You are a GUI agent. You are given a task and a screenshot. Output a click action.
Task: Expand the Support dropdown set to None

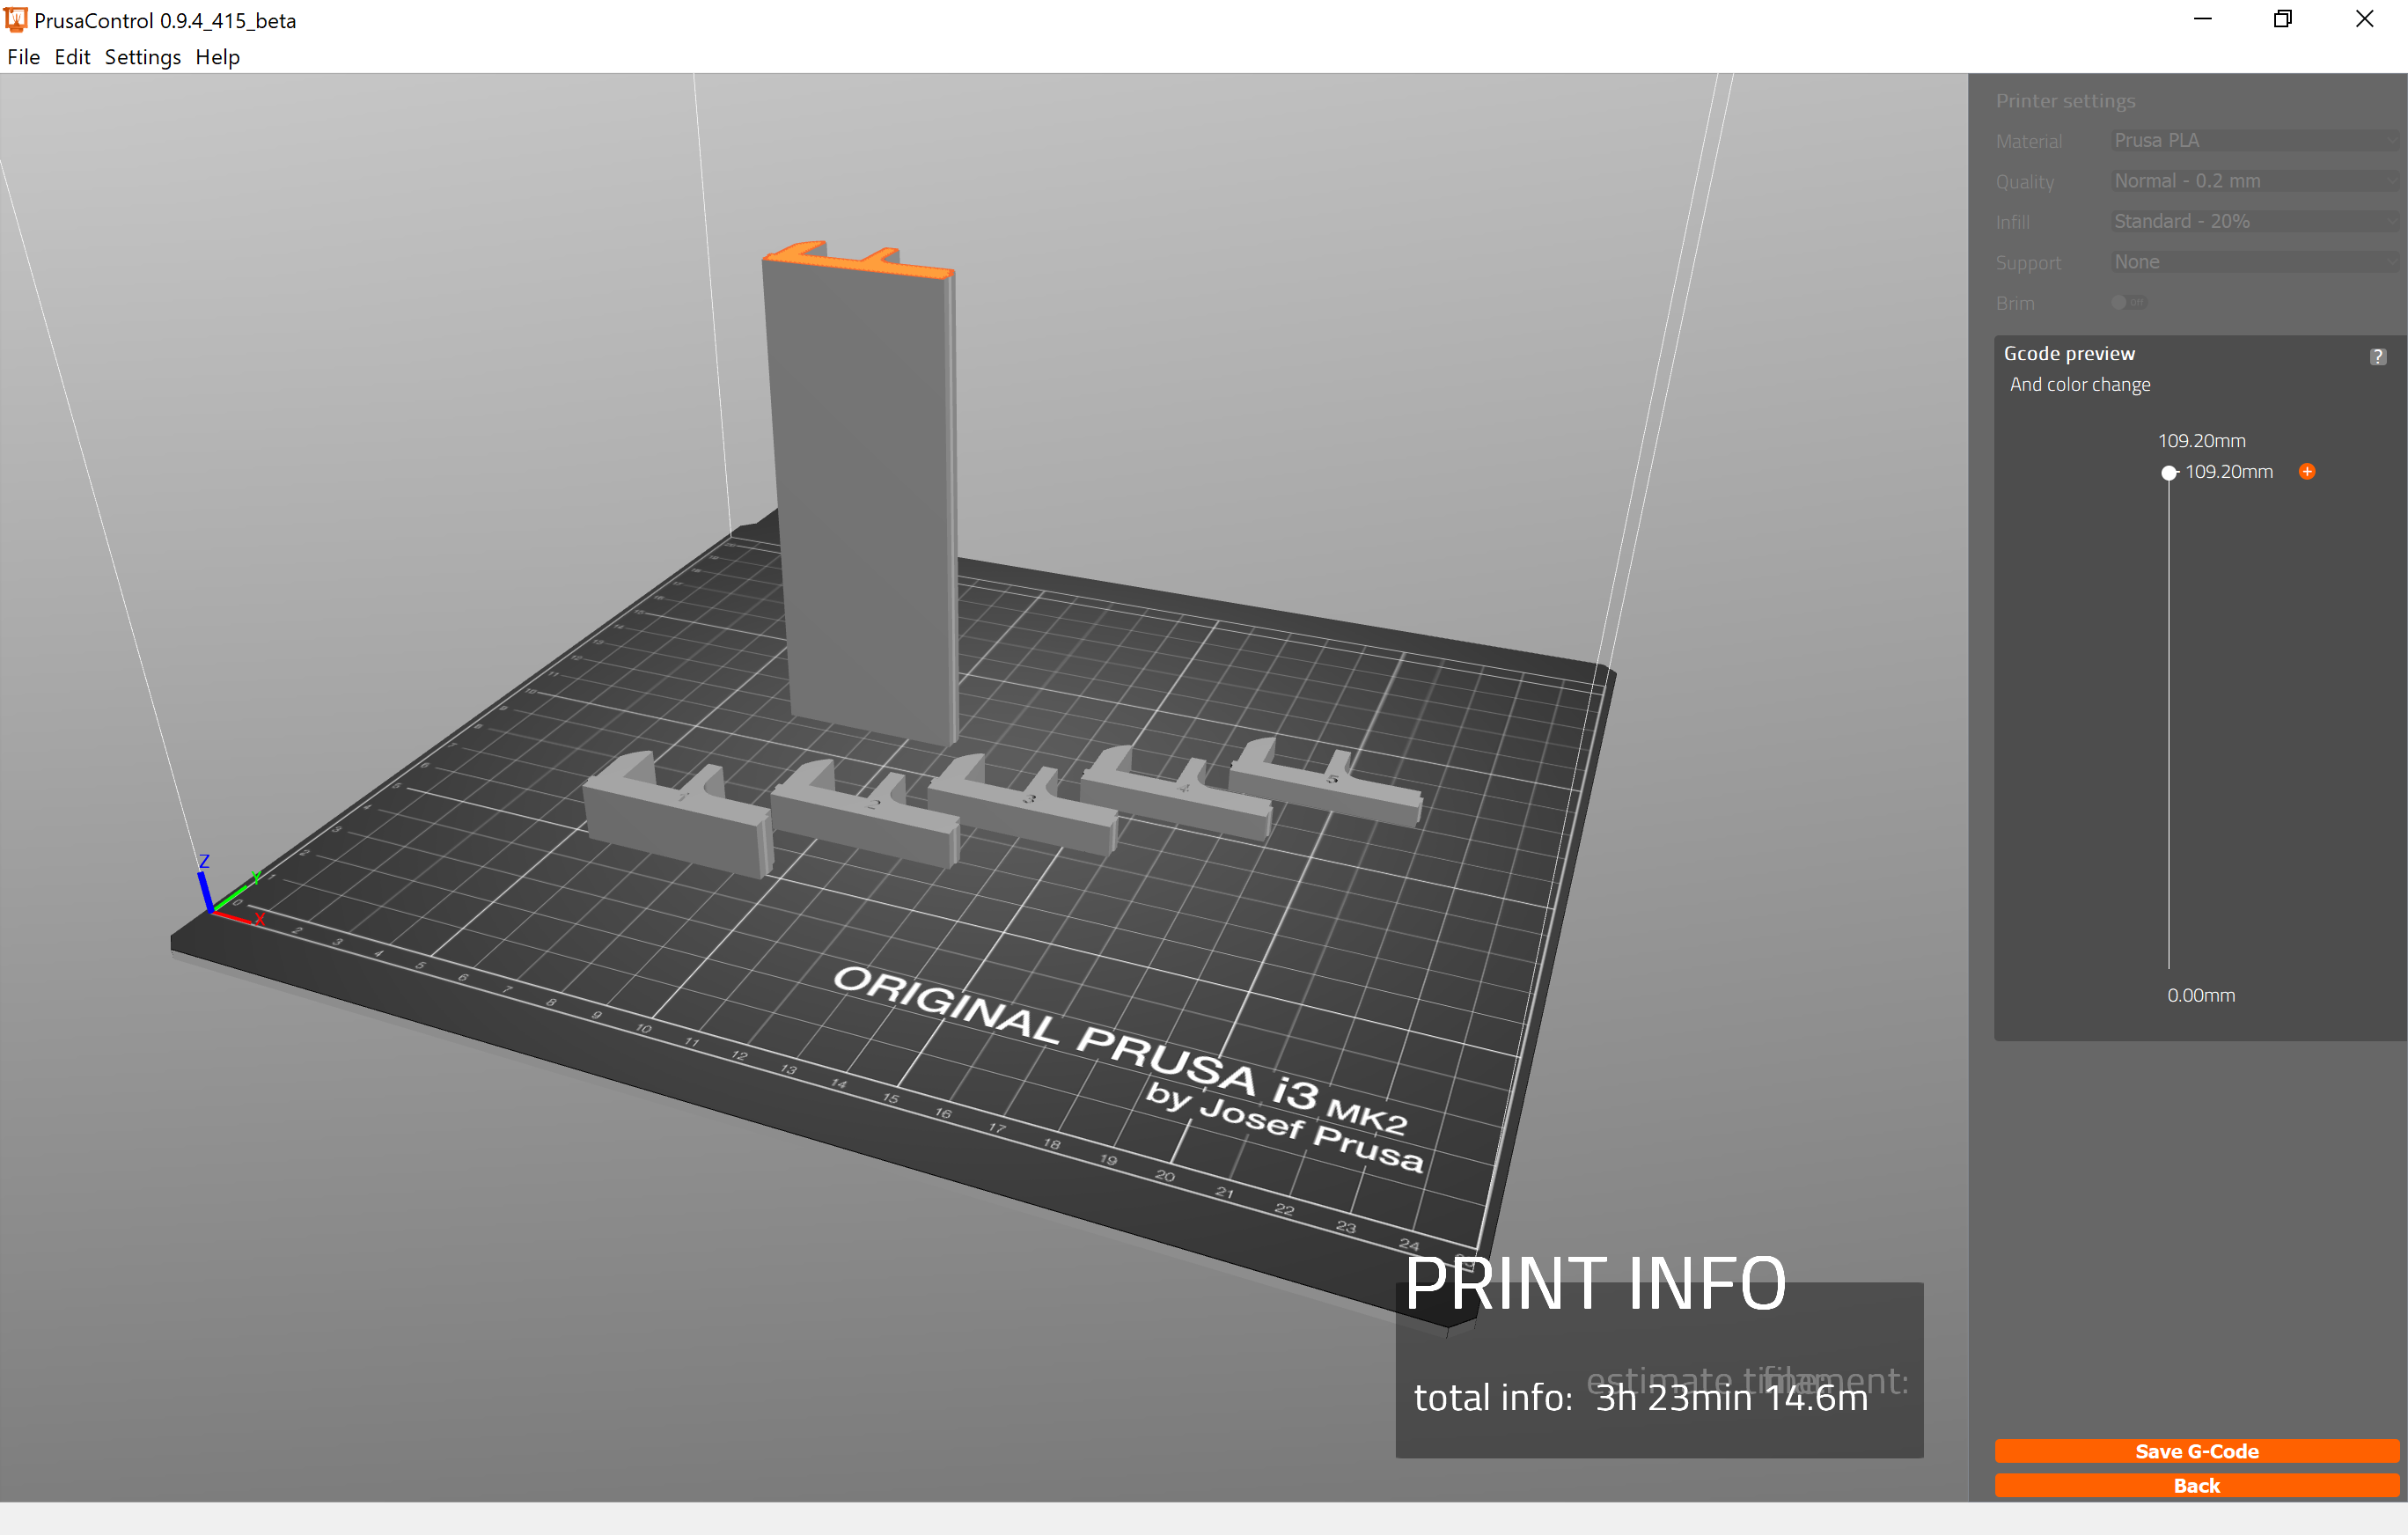2253,262
